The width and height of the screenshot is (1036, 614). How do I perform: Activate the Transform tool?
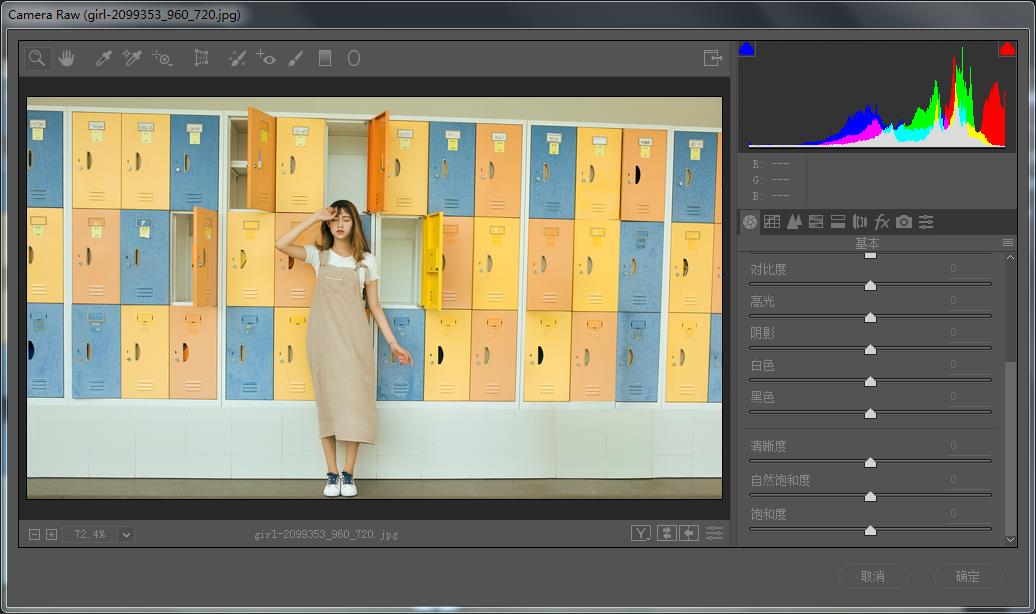(x=201, y=59)
